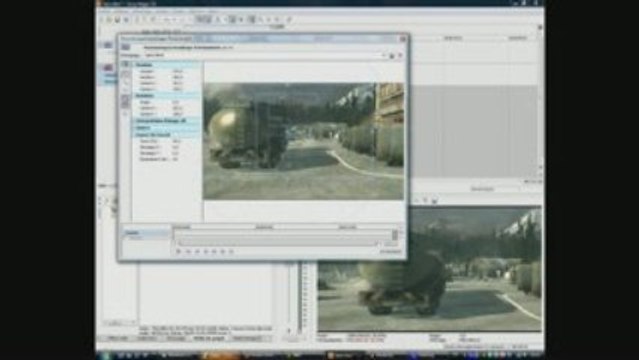639x360 pixels.
Task: Toggle the show properties tool icon
Action: (126, 64)
